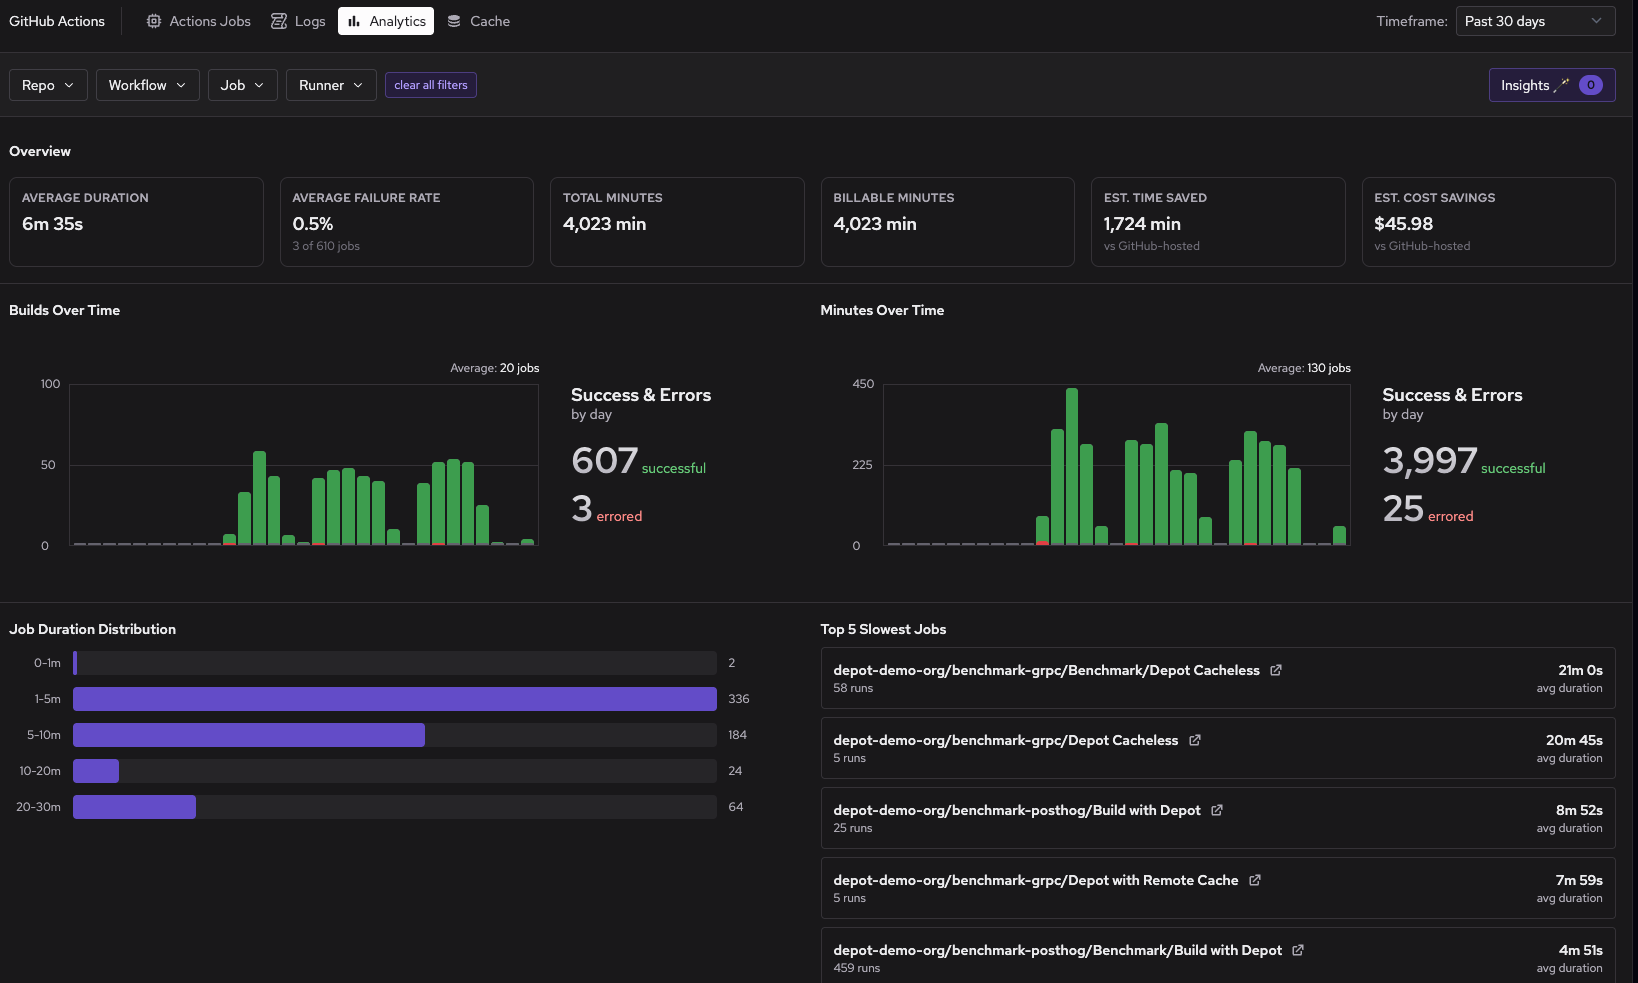The width and height of the screenshot is (1638, 983).
Task: Expand the Workflow filter
Action: (x=147, y=85)
